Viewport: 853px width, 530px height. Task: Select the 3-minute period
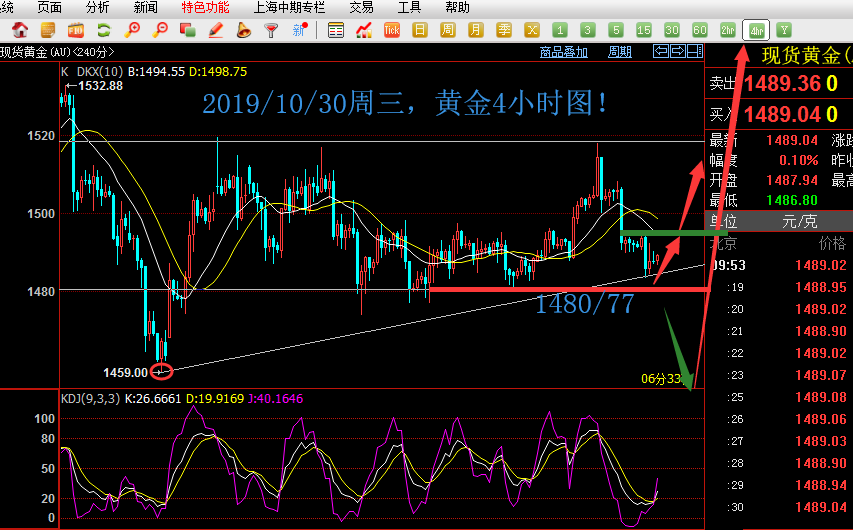tap(588, 30)
